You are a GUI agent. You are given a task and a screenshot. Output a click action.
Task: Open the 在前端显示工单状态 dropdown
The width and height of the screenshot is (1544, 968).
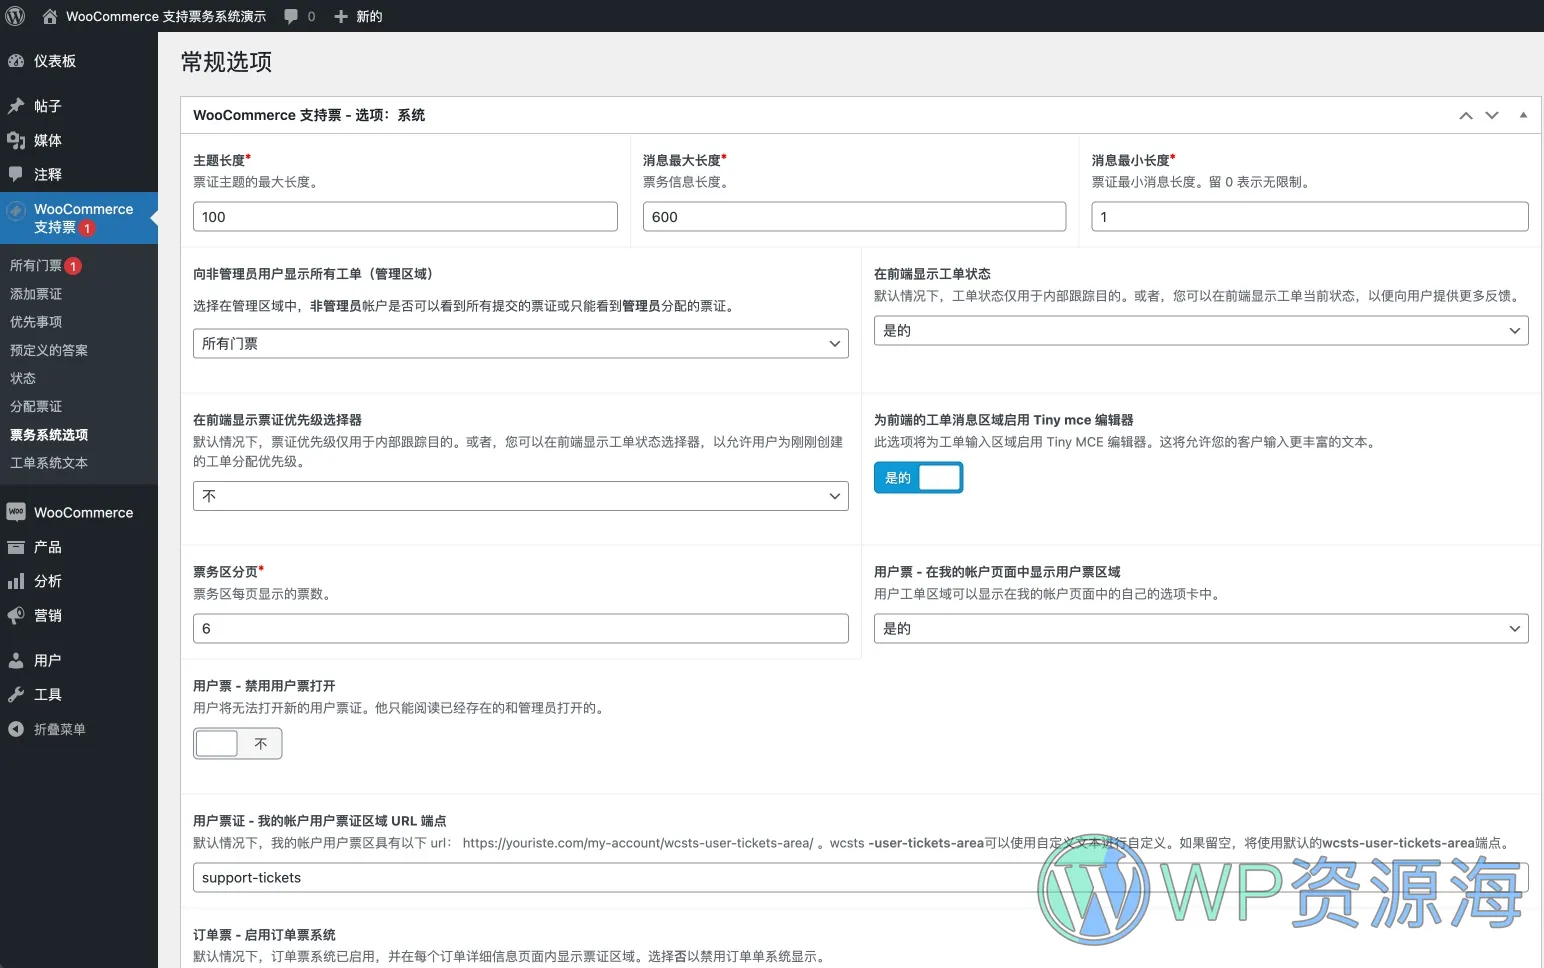[1201, 330]
